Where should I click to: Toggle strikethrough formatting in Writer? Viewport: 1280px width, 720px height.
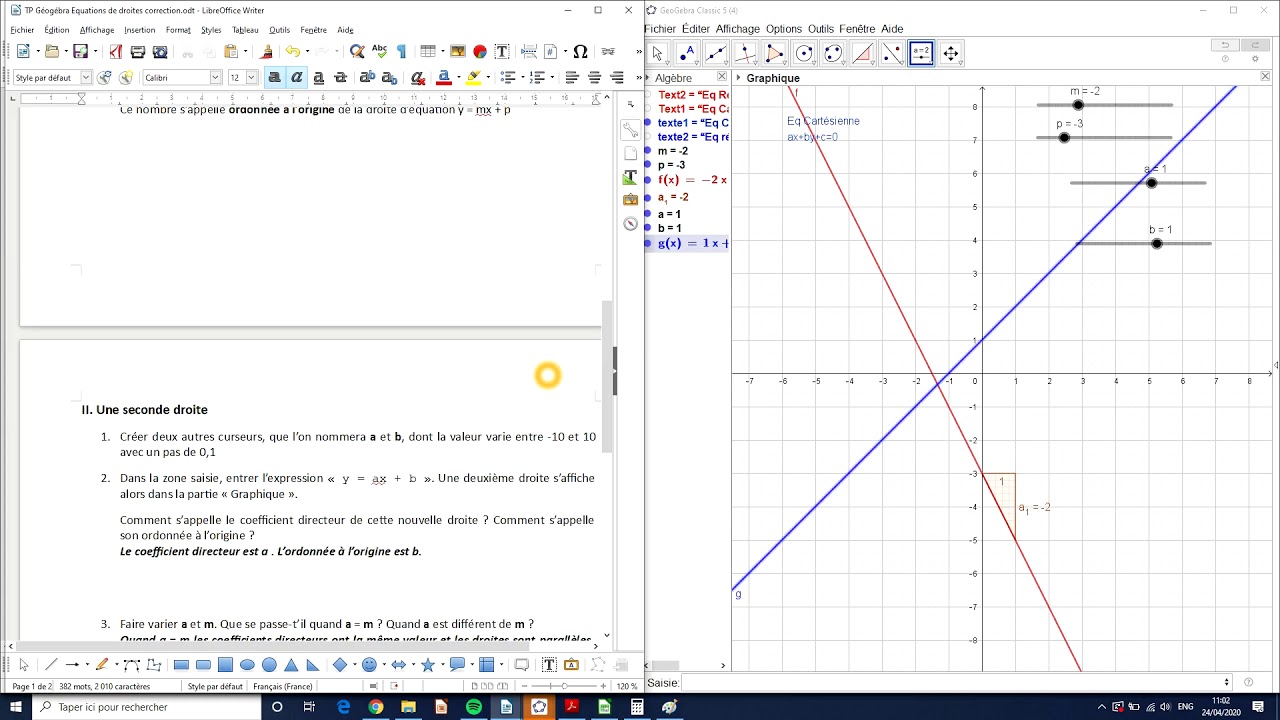pos(340,77)
